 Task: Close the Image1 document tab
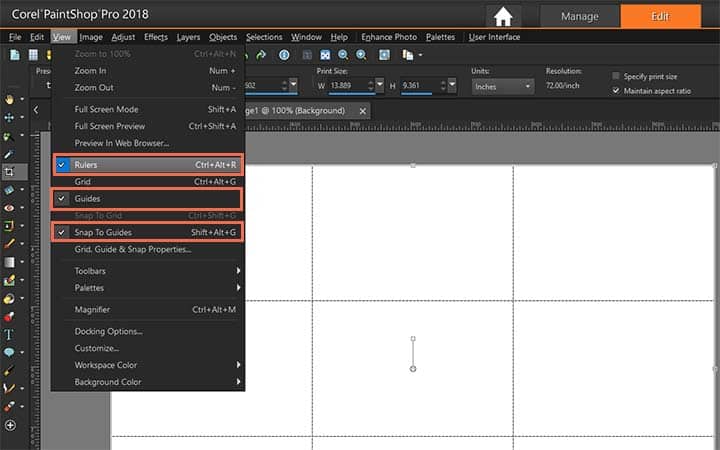tap(363, 111)
